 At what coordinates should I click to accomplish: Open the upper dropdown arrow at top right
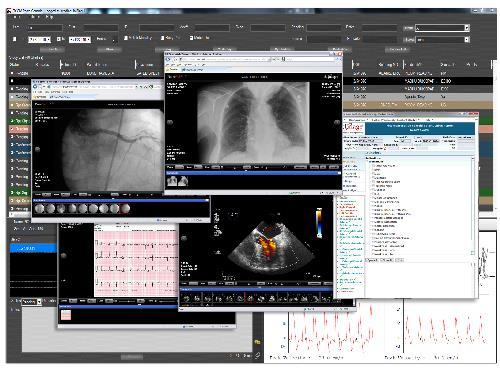(x=467, y=28)
